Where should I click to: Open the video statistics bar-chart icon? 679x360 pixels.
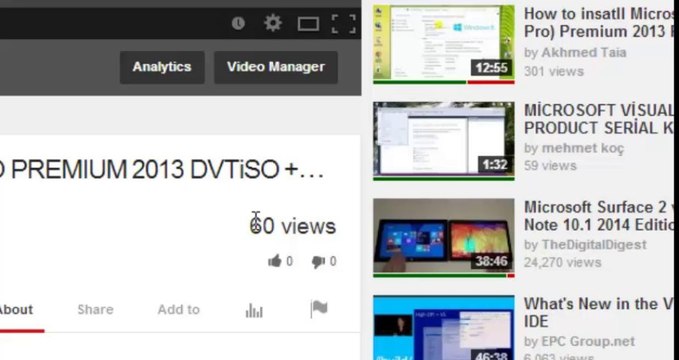254,310
